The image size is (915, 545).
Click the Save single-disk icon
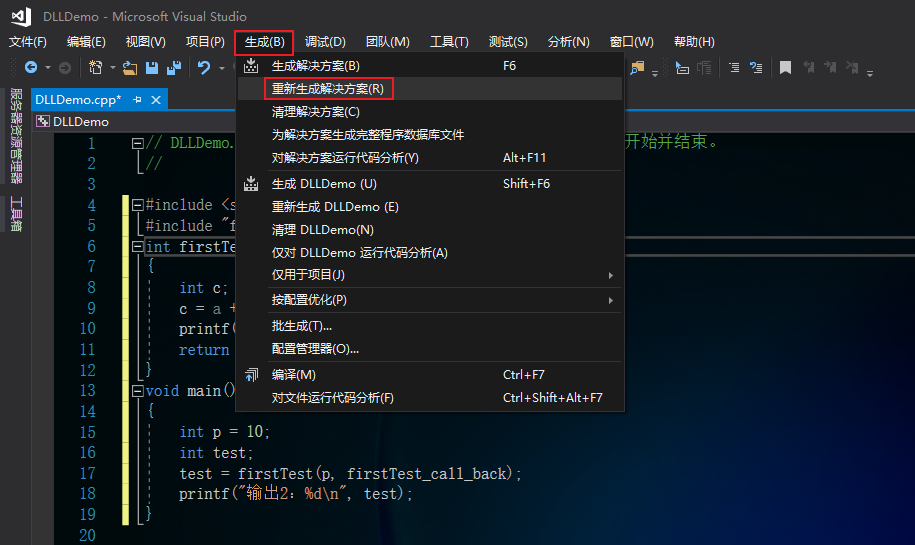[x=152, y=68]
